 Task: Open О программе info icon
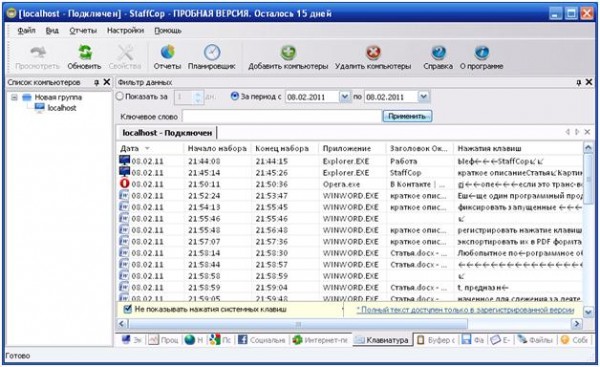481,52
